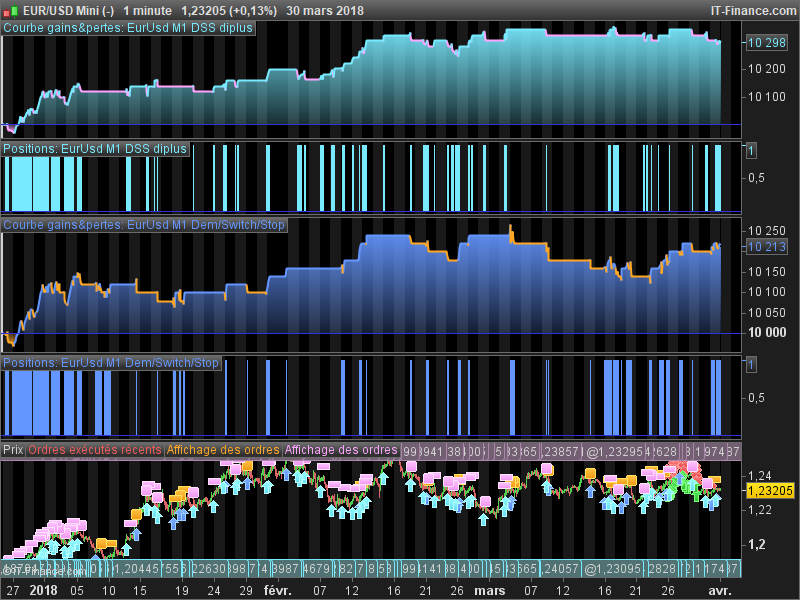The width and height of the screenshot is (800, 600).
Task: Click the pink ,23857 order label
Action: 560,452
